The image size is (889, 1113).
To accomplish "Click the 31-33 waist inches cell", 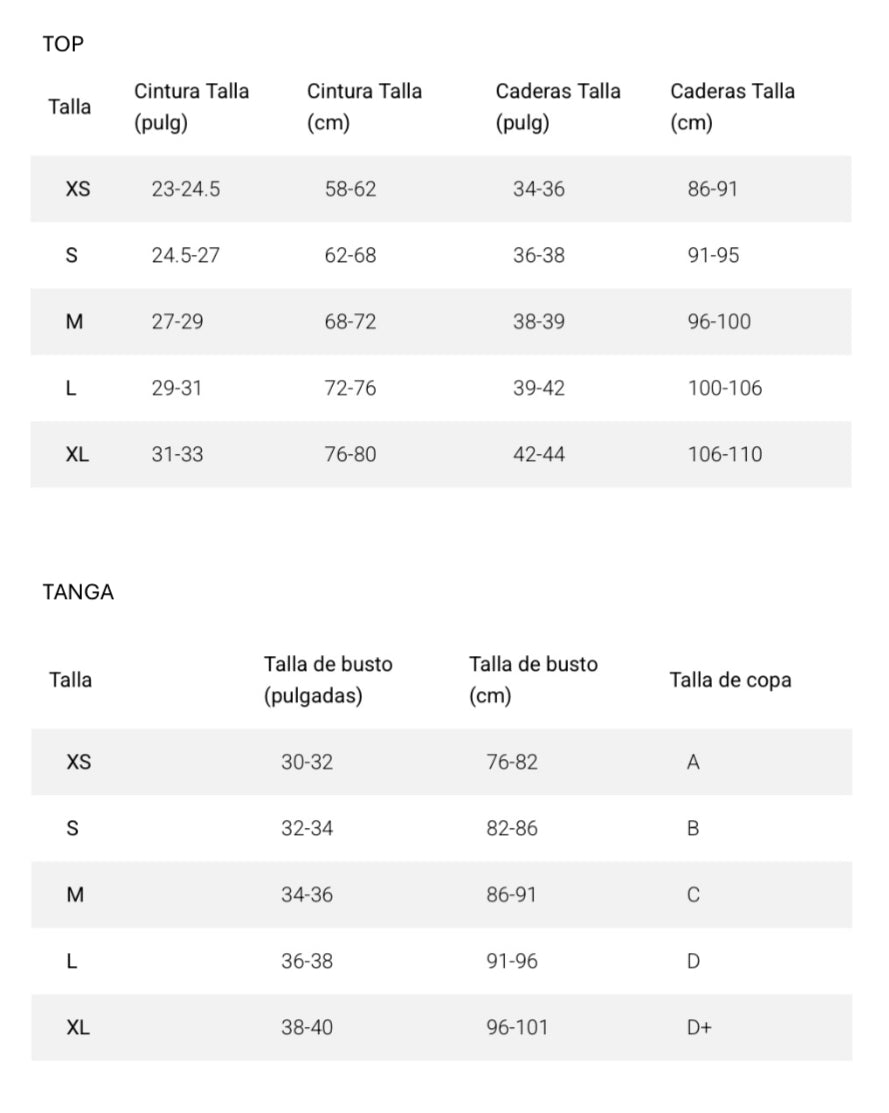I will pyautogui.click(x=177, y=455).
